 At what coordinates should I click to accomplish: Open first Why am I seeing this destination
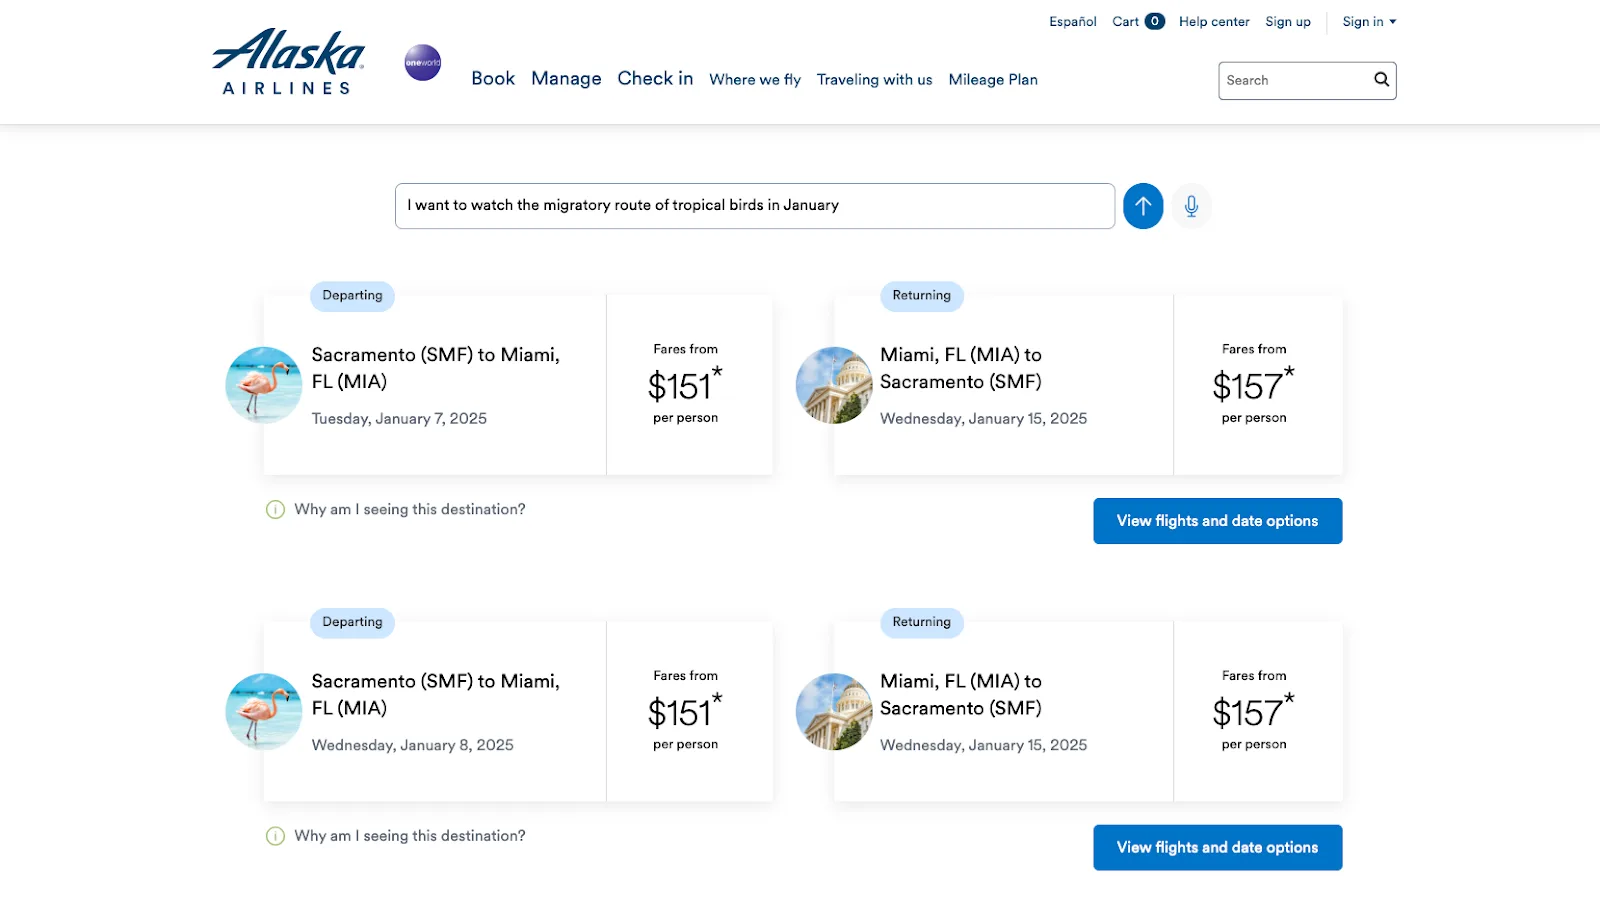[409, 510]
